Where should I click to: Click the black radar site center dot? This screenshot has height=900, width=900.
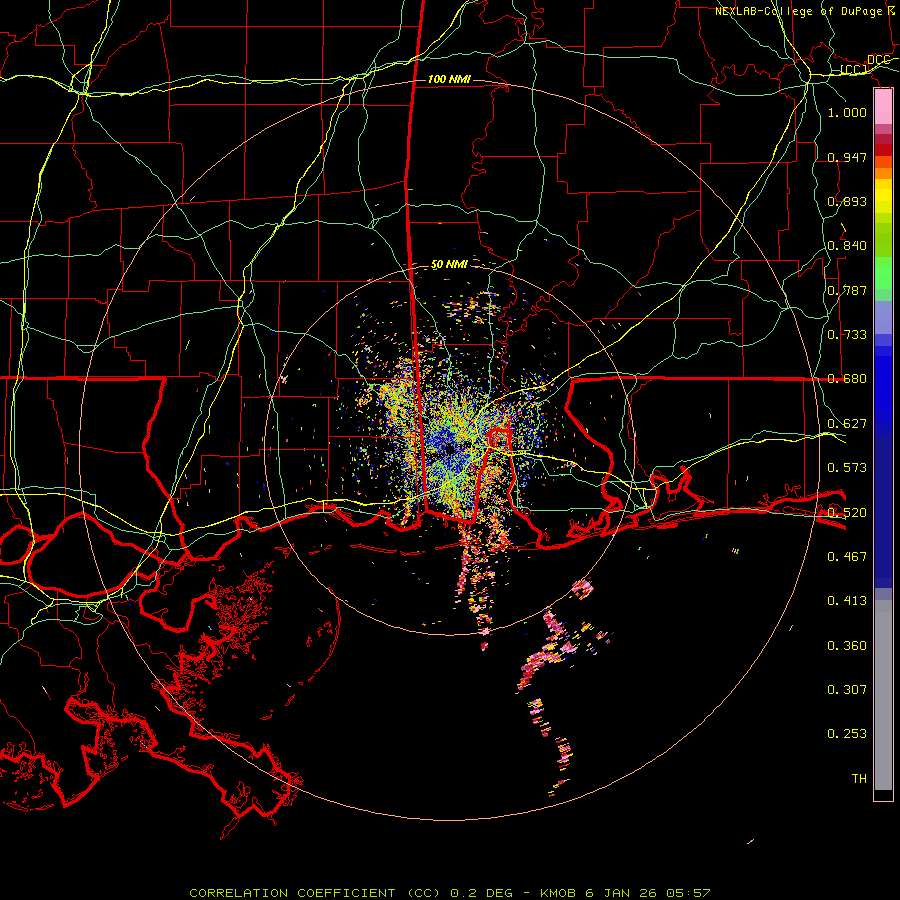(x=449, y=449)
